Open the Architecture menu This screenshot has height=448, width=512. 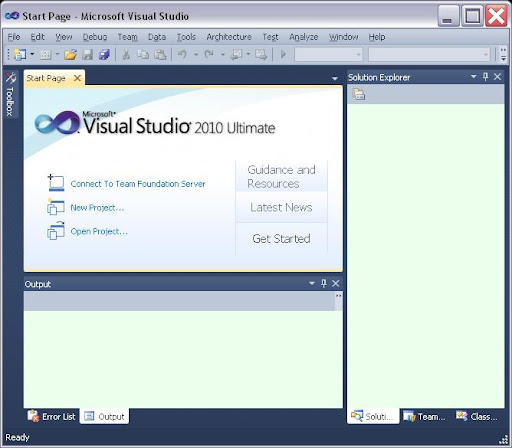coord(229,37)
